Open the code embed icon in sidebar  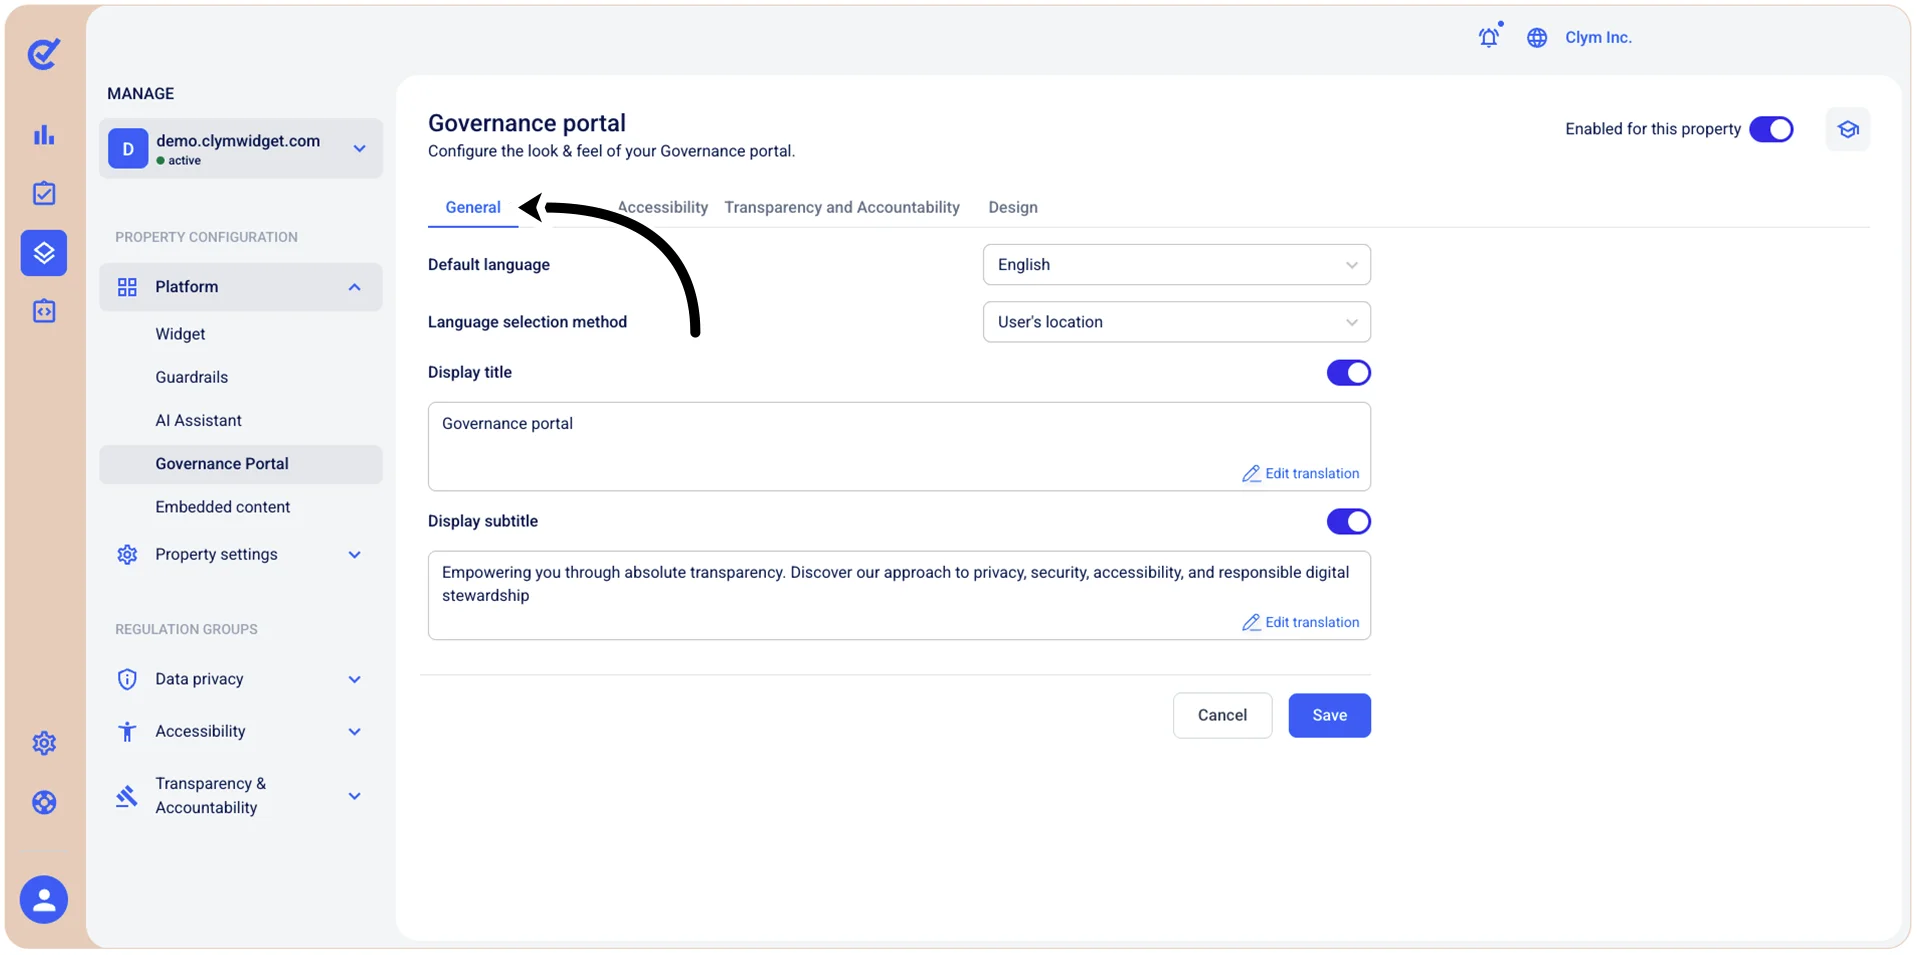point(44,312)
